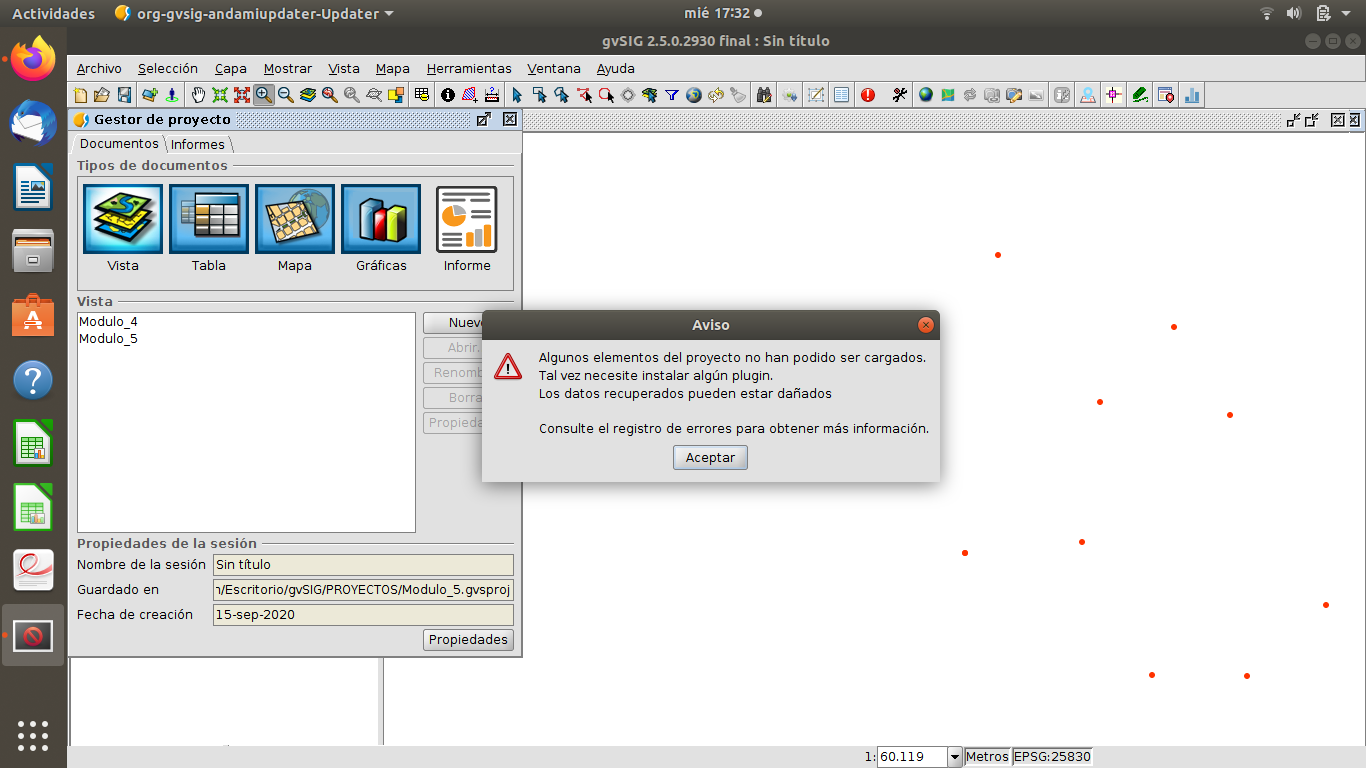Open the Archivo menu
Image resolution: width=1366 pixels, height=768 pixels.
coord(99,69)
